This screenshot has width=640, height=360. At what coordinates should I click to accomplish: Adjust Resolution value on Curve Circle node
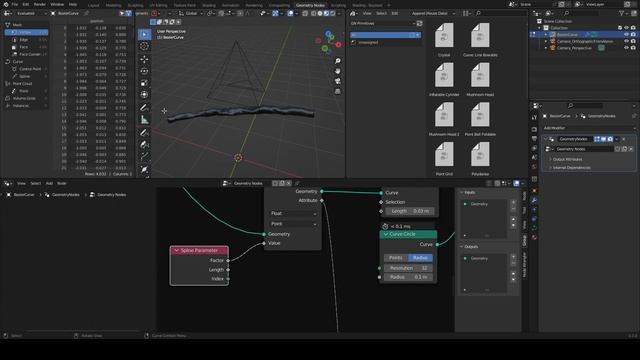click(x=408, y=268)
